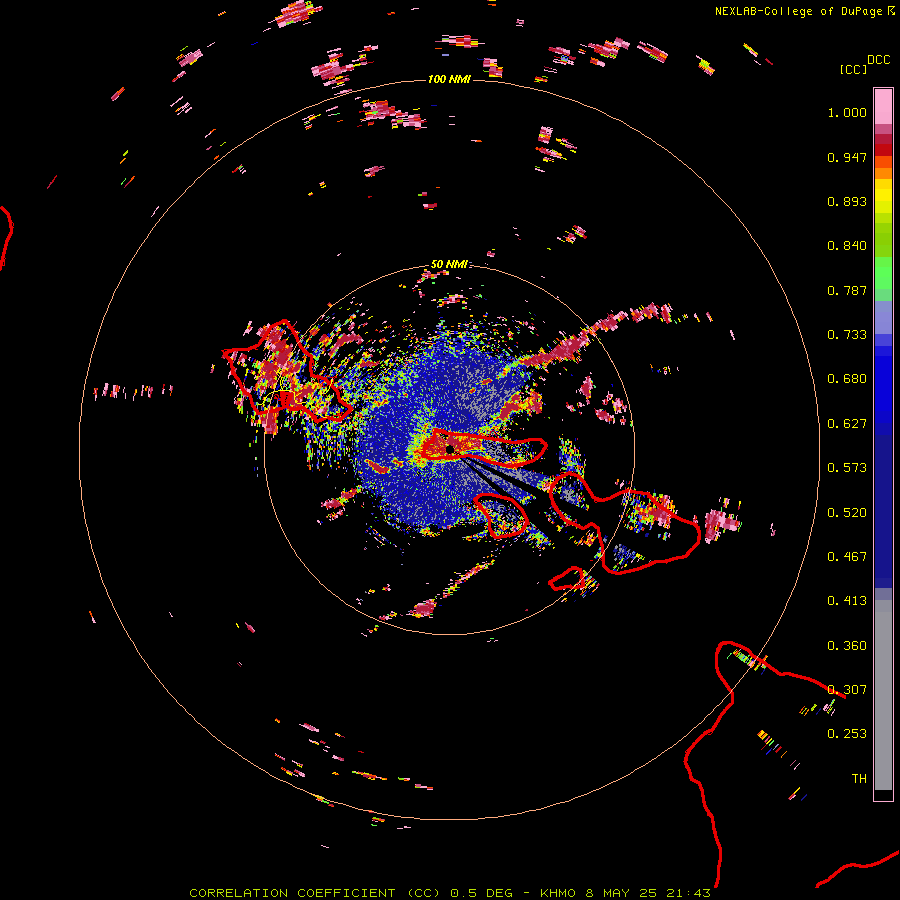Click the 0.253 scale value
900x900 pixels.
[847, 734]
